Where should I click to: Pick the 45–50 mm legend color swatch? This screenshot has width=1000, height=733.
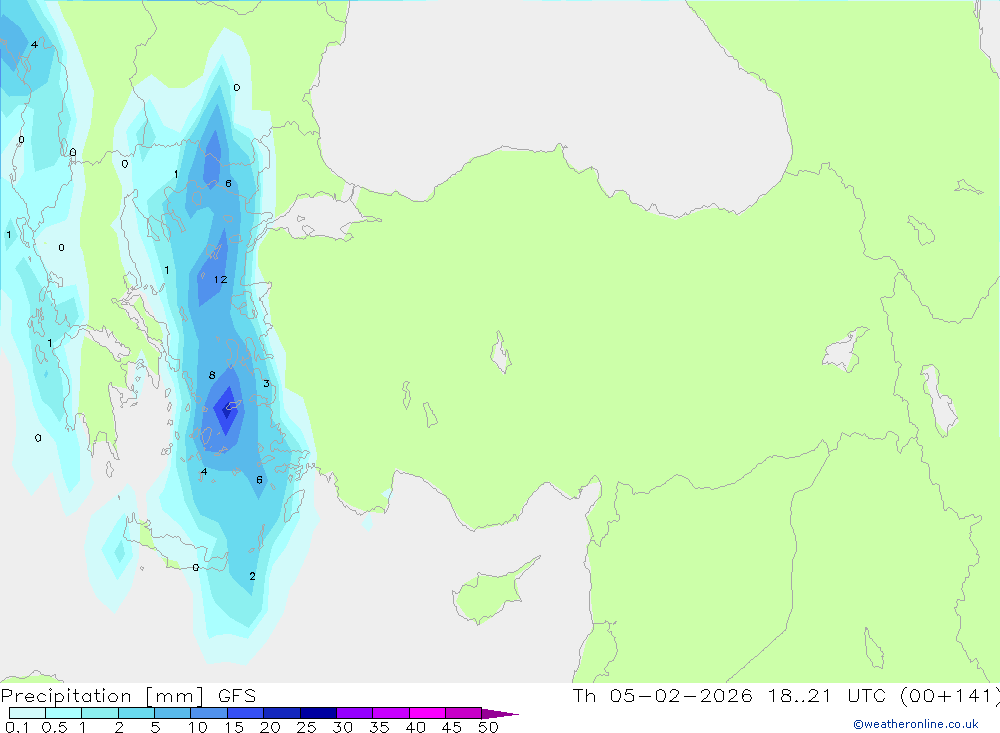[464, 713]
